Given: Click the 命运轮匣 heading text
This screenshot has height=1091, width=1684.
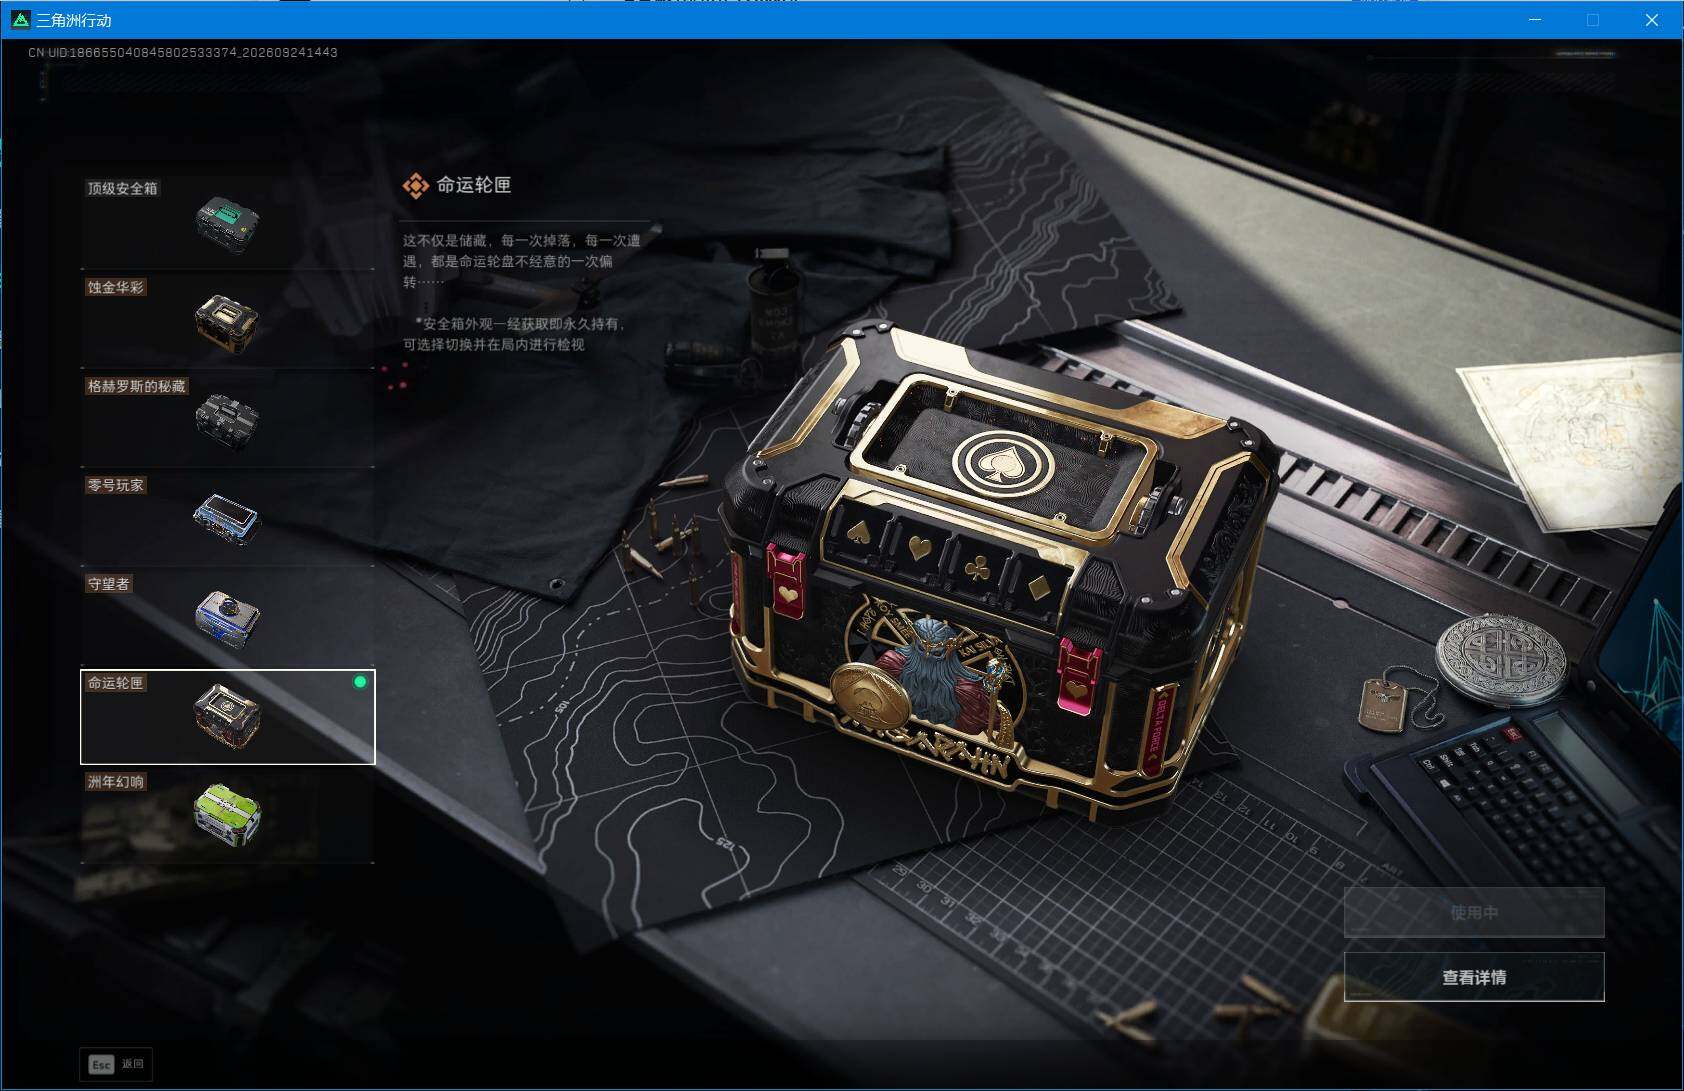Looking at the screenshot, I should tap(474, 185).
